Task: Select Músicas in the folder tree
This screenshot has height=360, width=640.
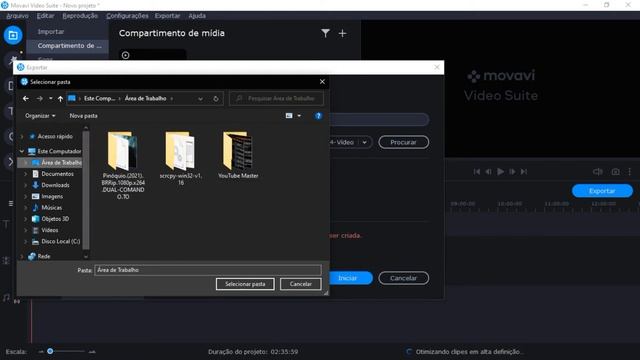Action: pos(51,208)
